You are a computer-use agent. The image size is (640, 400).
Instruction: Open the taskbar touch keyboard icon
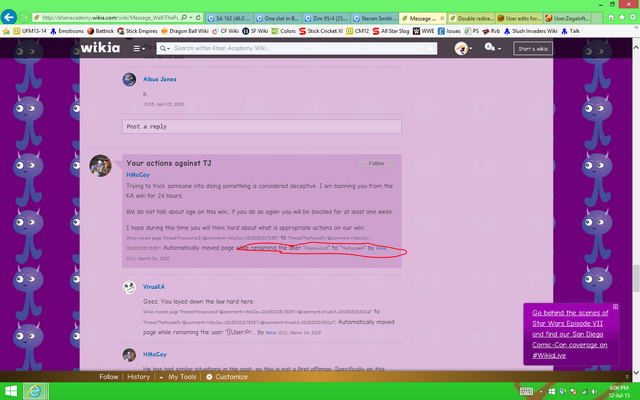coord(527,391)
